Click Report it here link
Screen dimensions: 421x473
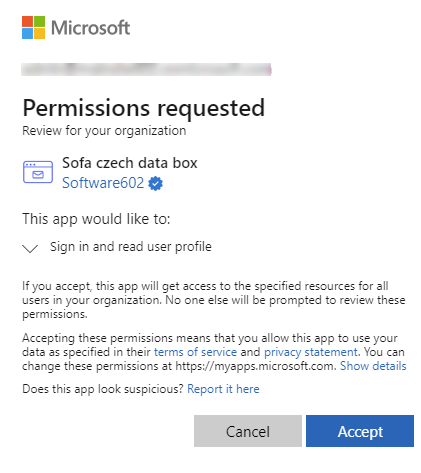click(223, 389)
